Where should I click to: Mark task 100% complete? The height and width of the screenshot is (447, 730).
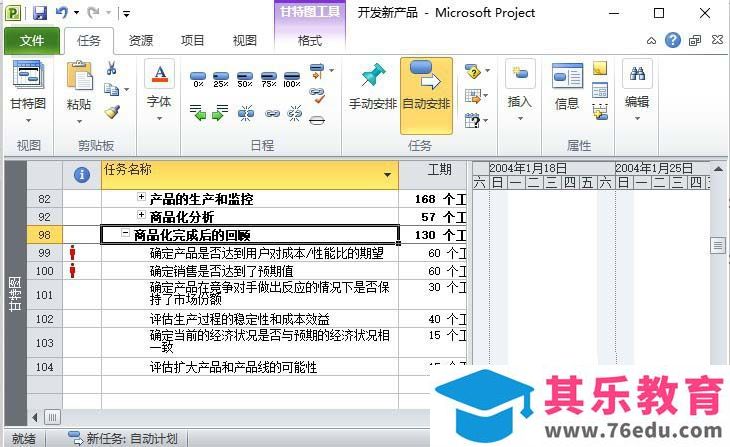click(x=292, y=80)
